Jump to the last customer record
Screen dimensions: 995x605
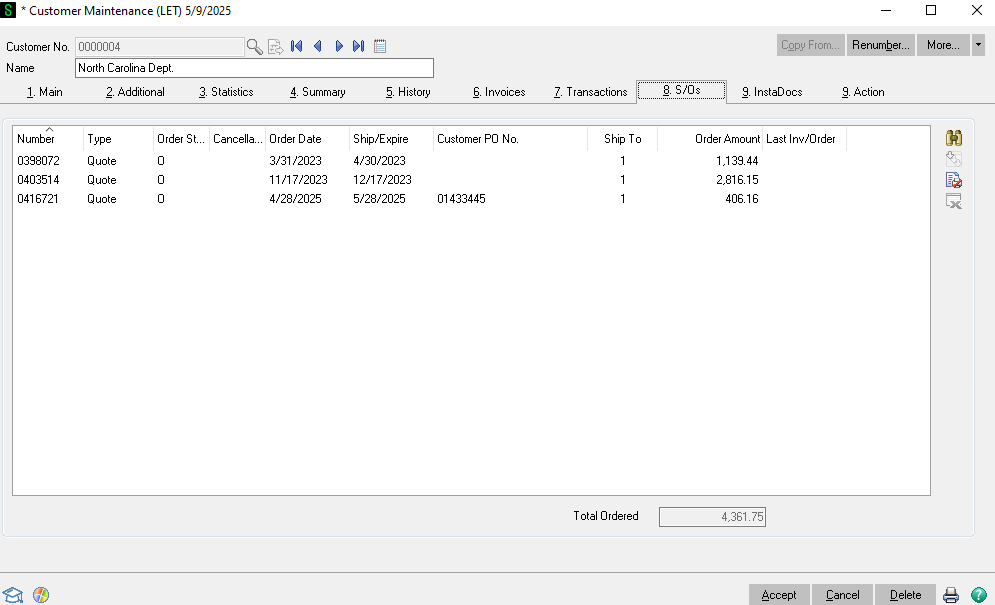pyautogui.click(x=359, y=46)
